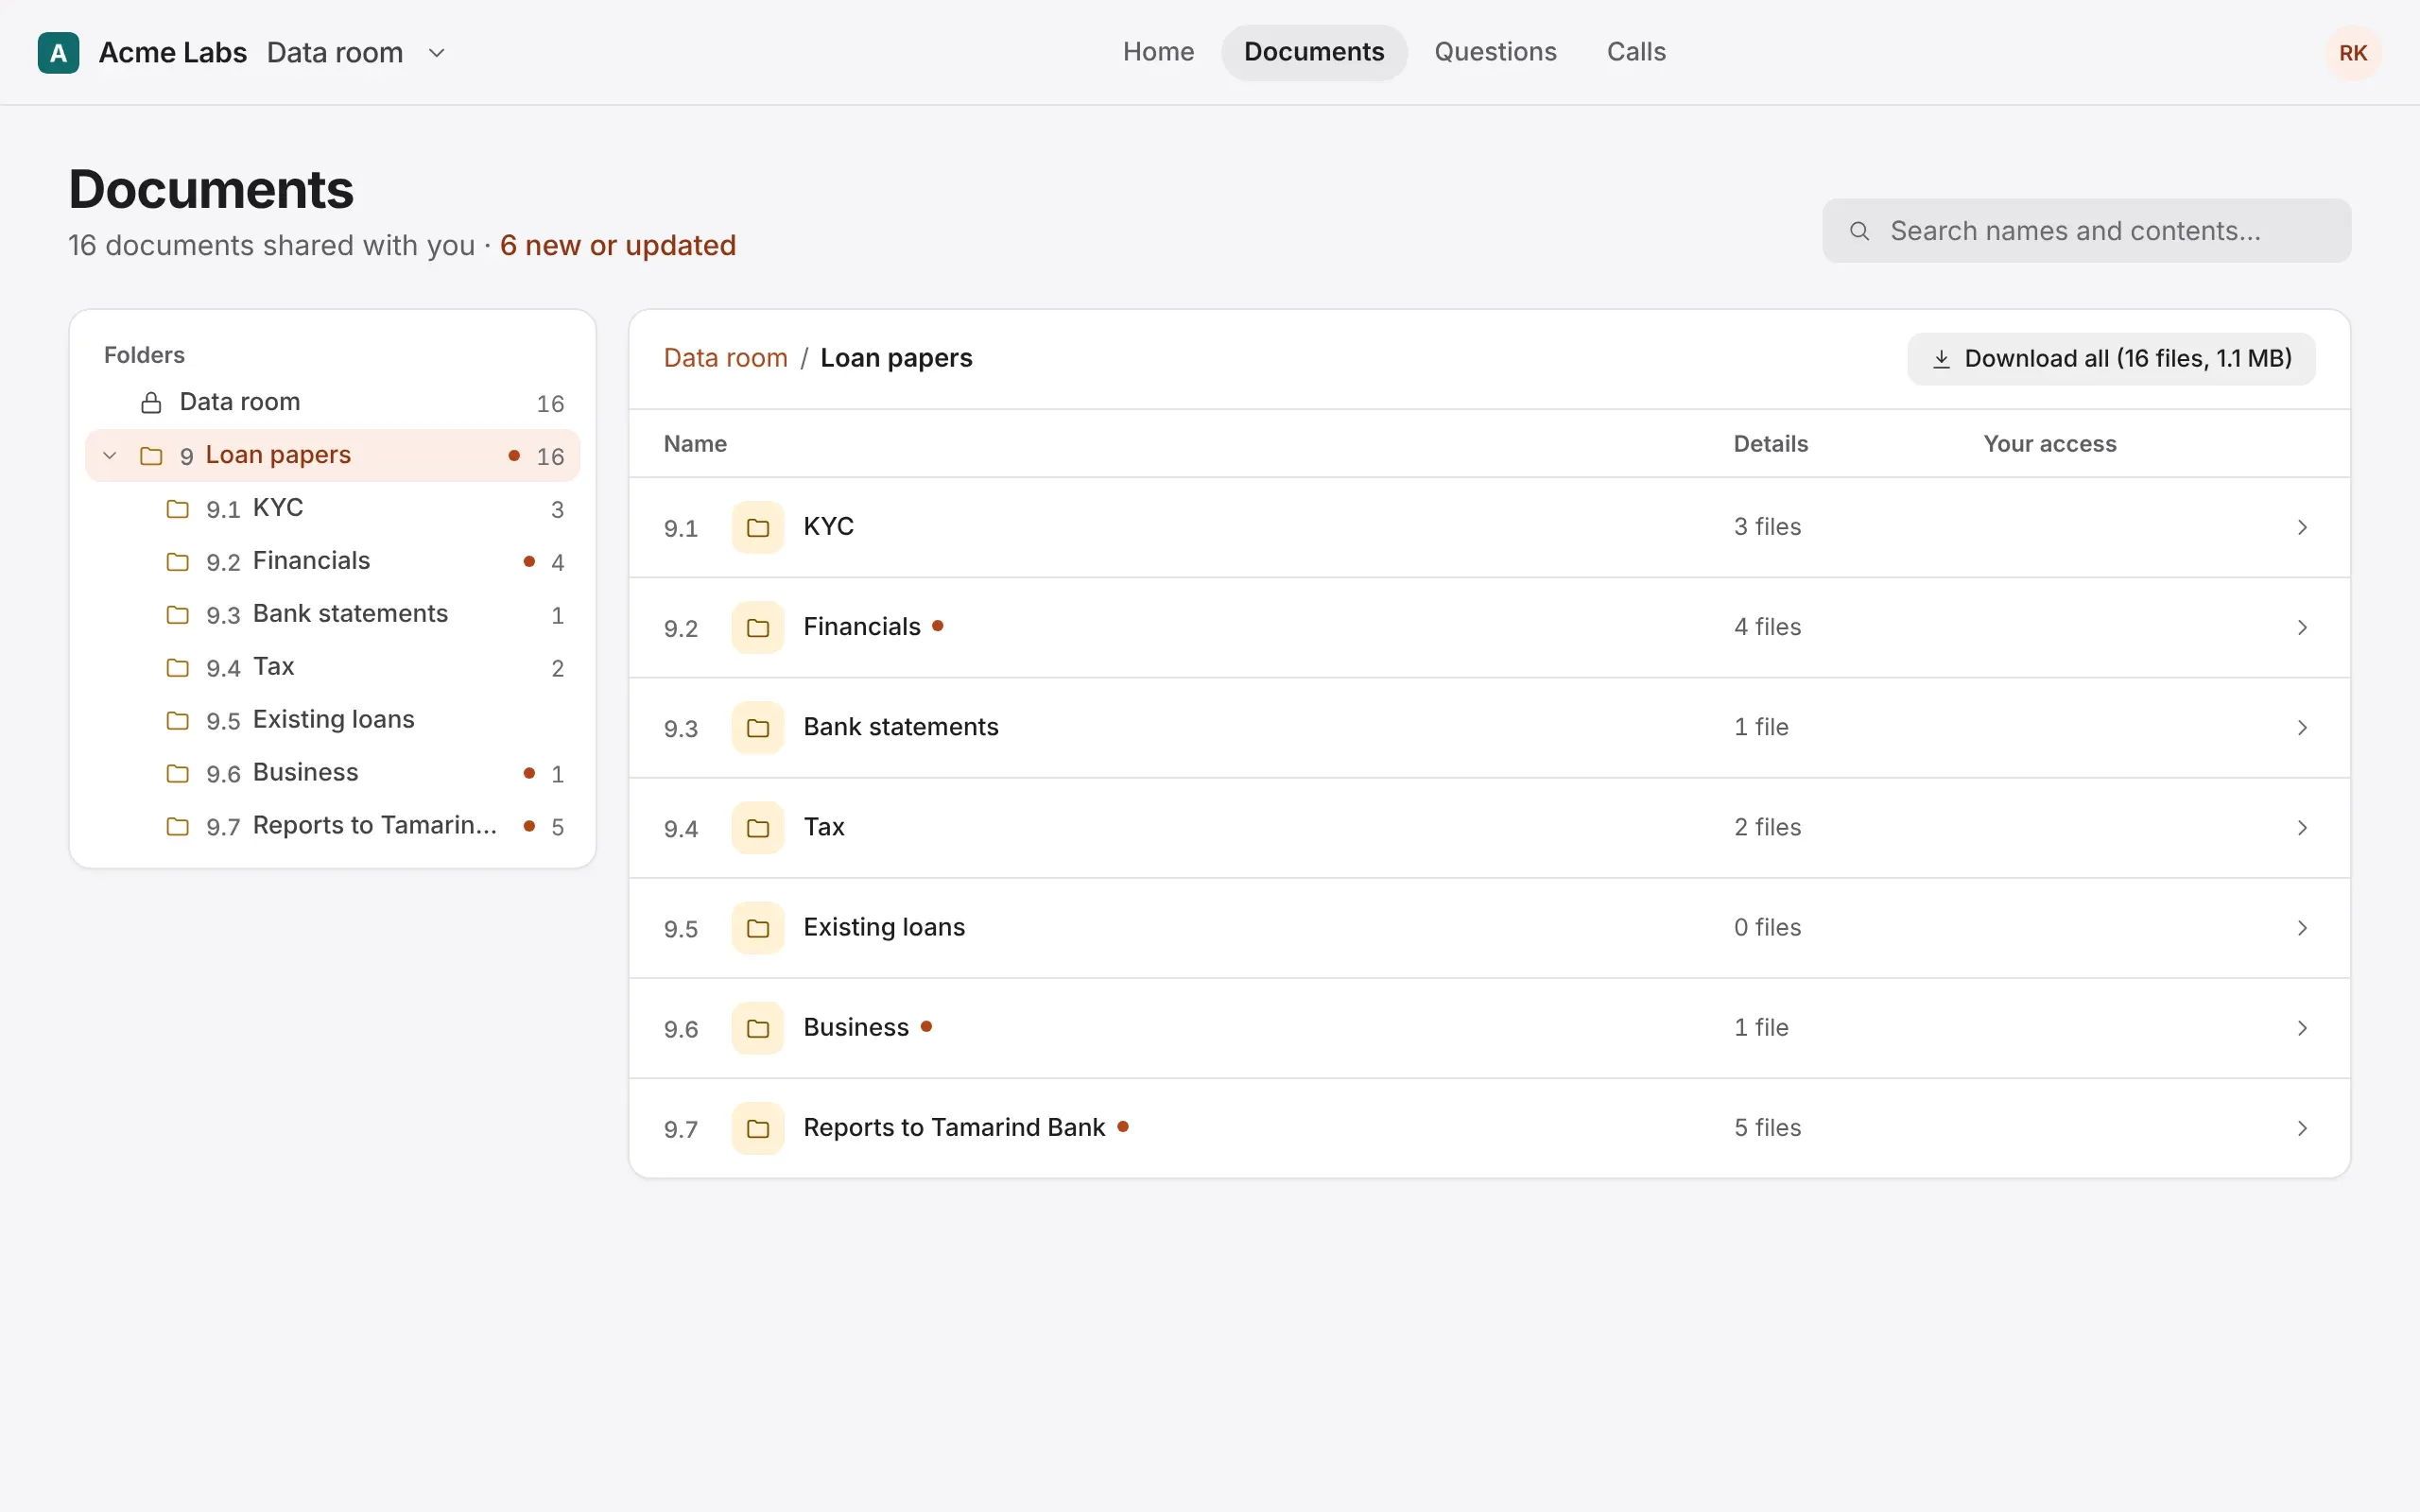Select the Documents tab

pyautogui.click(x=1313, y=52)
